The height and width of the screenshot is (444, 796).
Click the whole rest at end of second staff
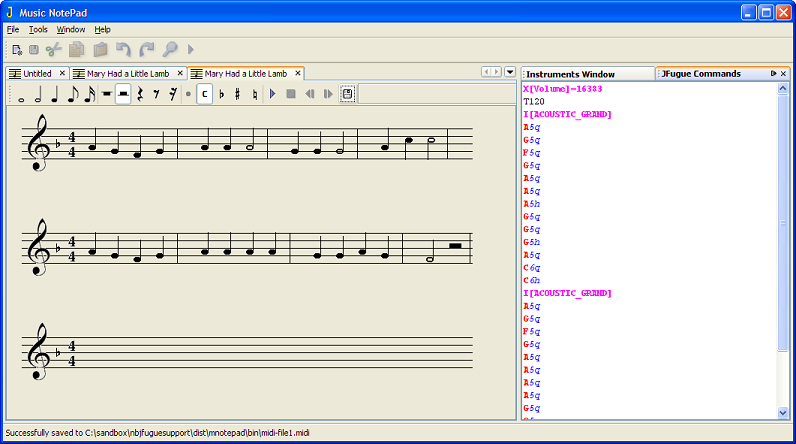click(455, 246)
